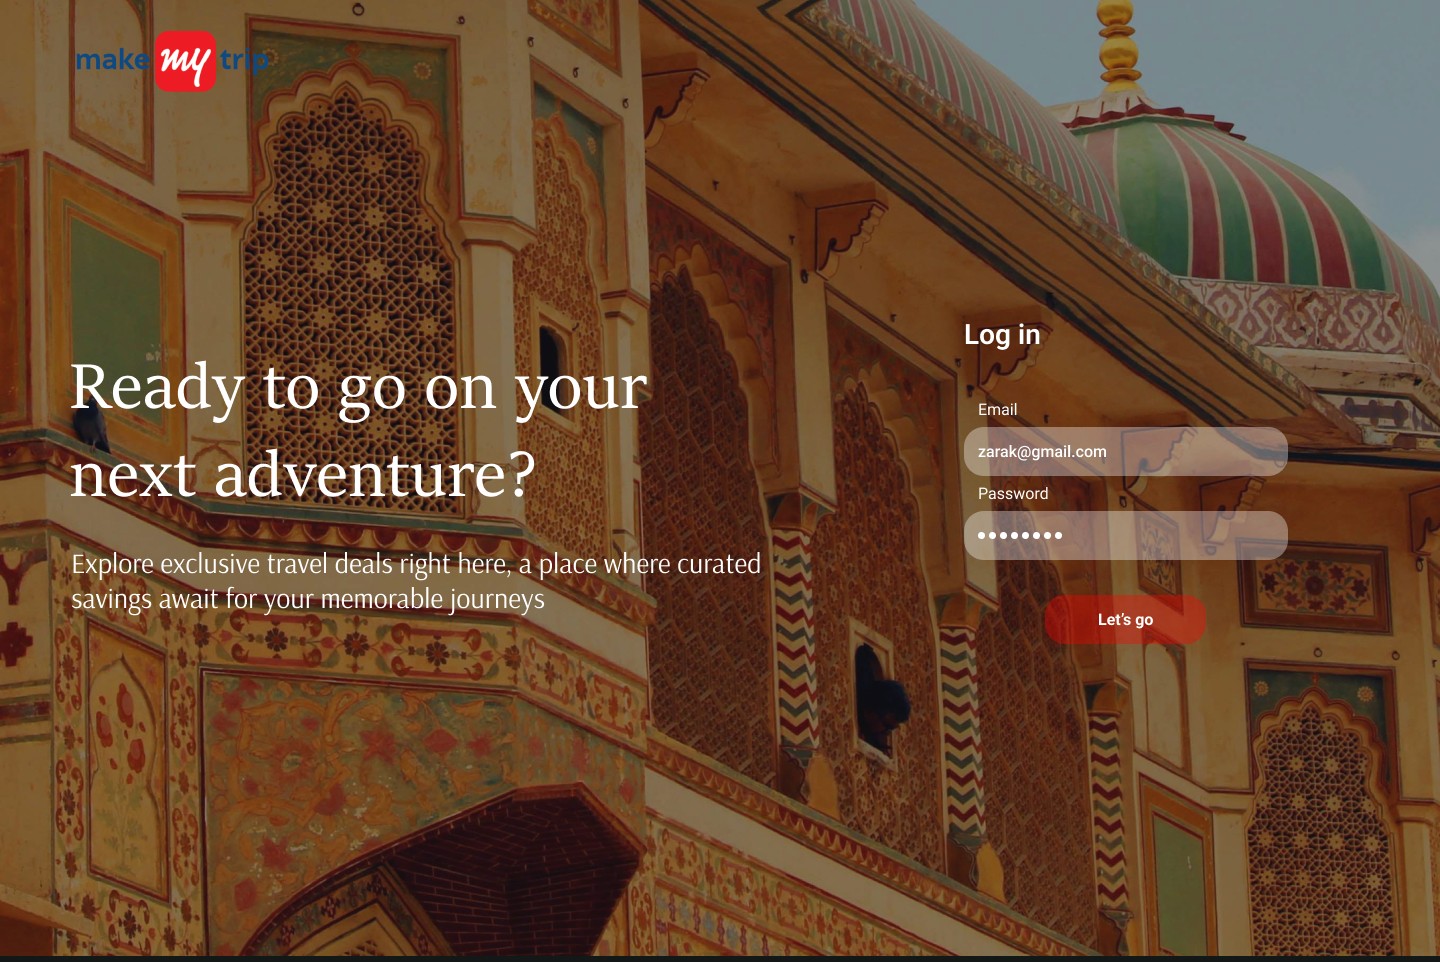Click the 'Ready to go on your' headline
Image resolution: width=1440 pixels, height=962 pixels.
tap(359, 388)
